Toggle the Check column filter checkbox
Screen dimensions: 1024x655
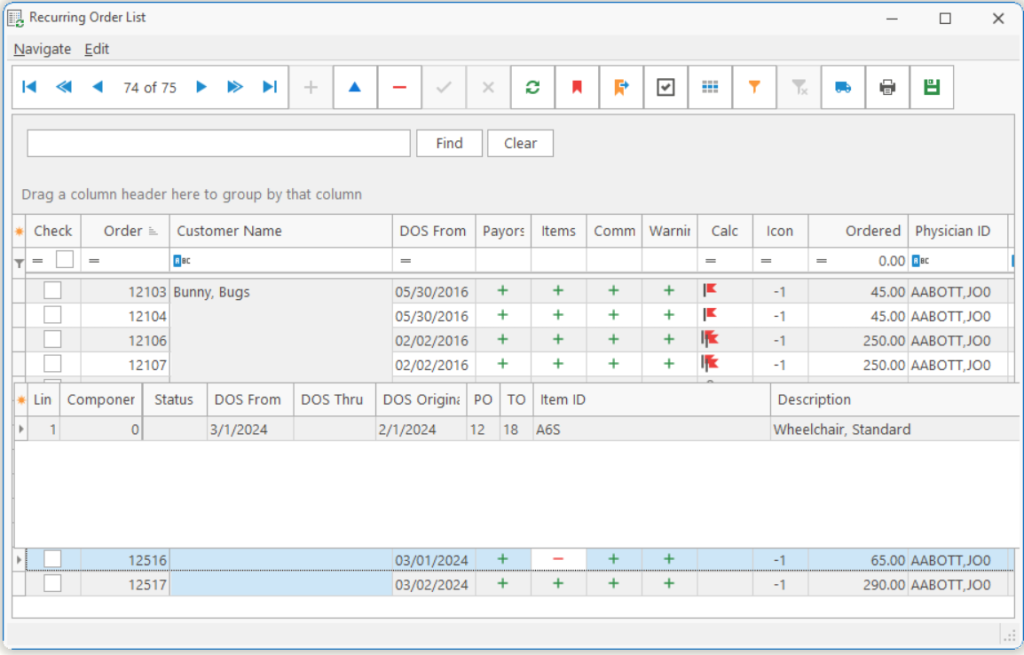pos(65,260)
